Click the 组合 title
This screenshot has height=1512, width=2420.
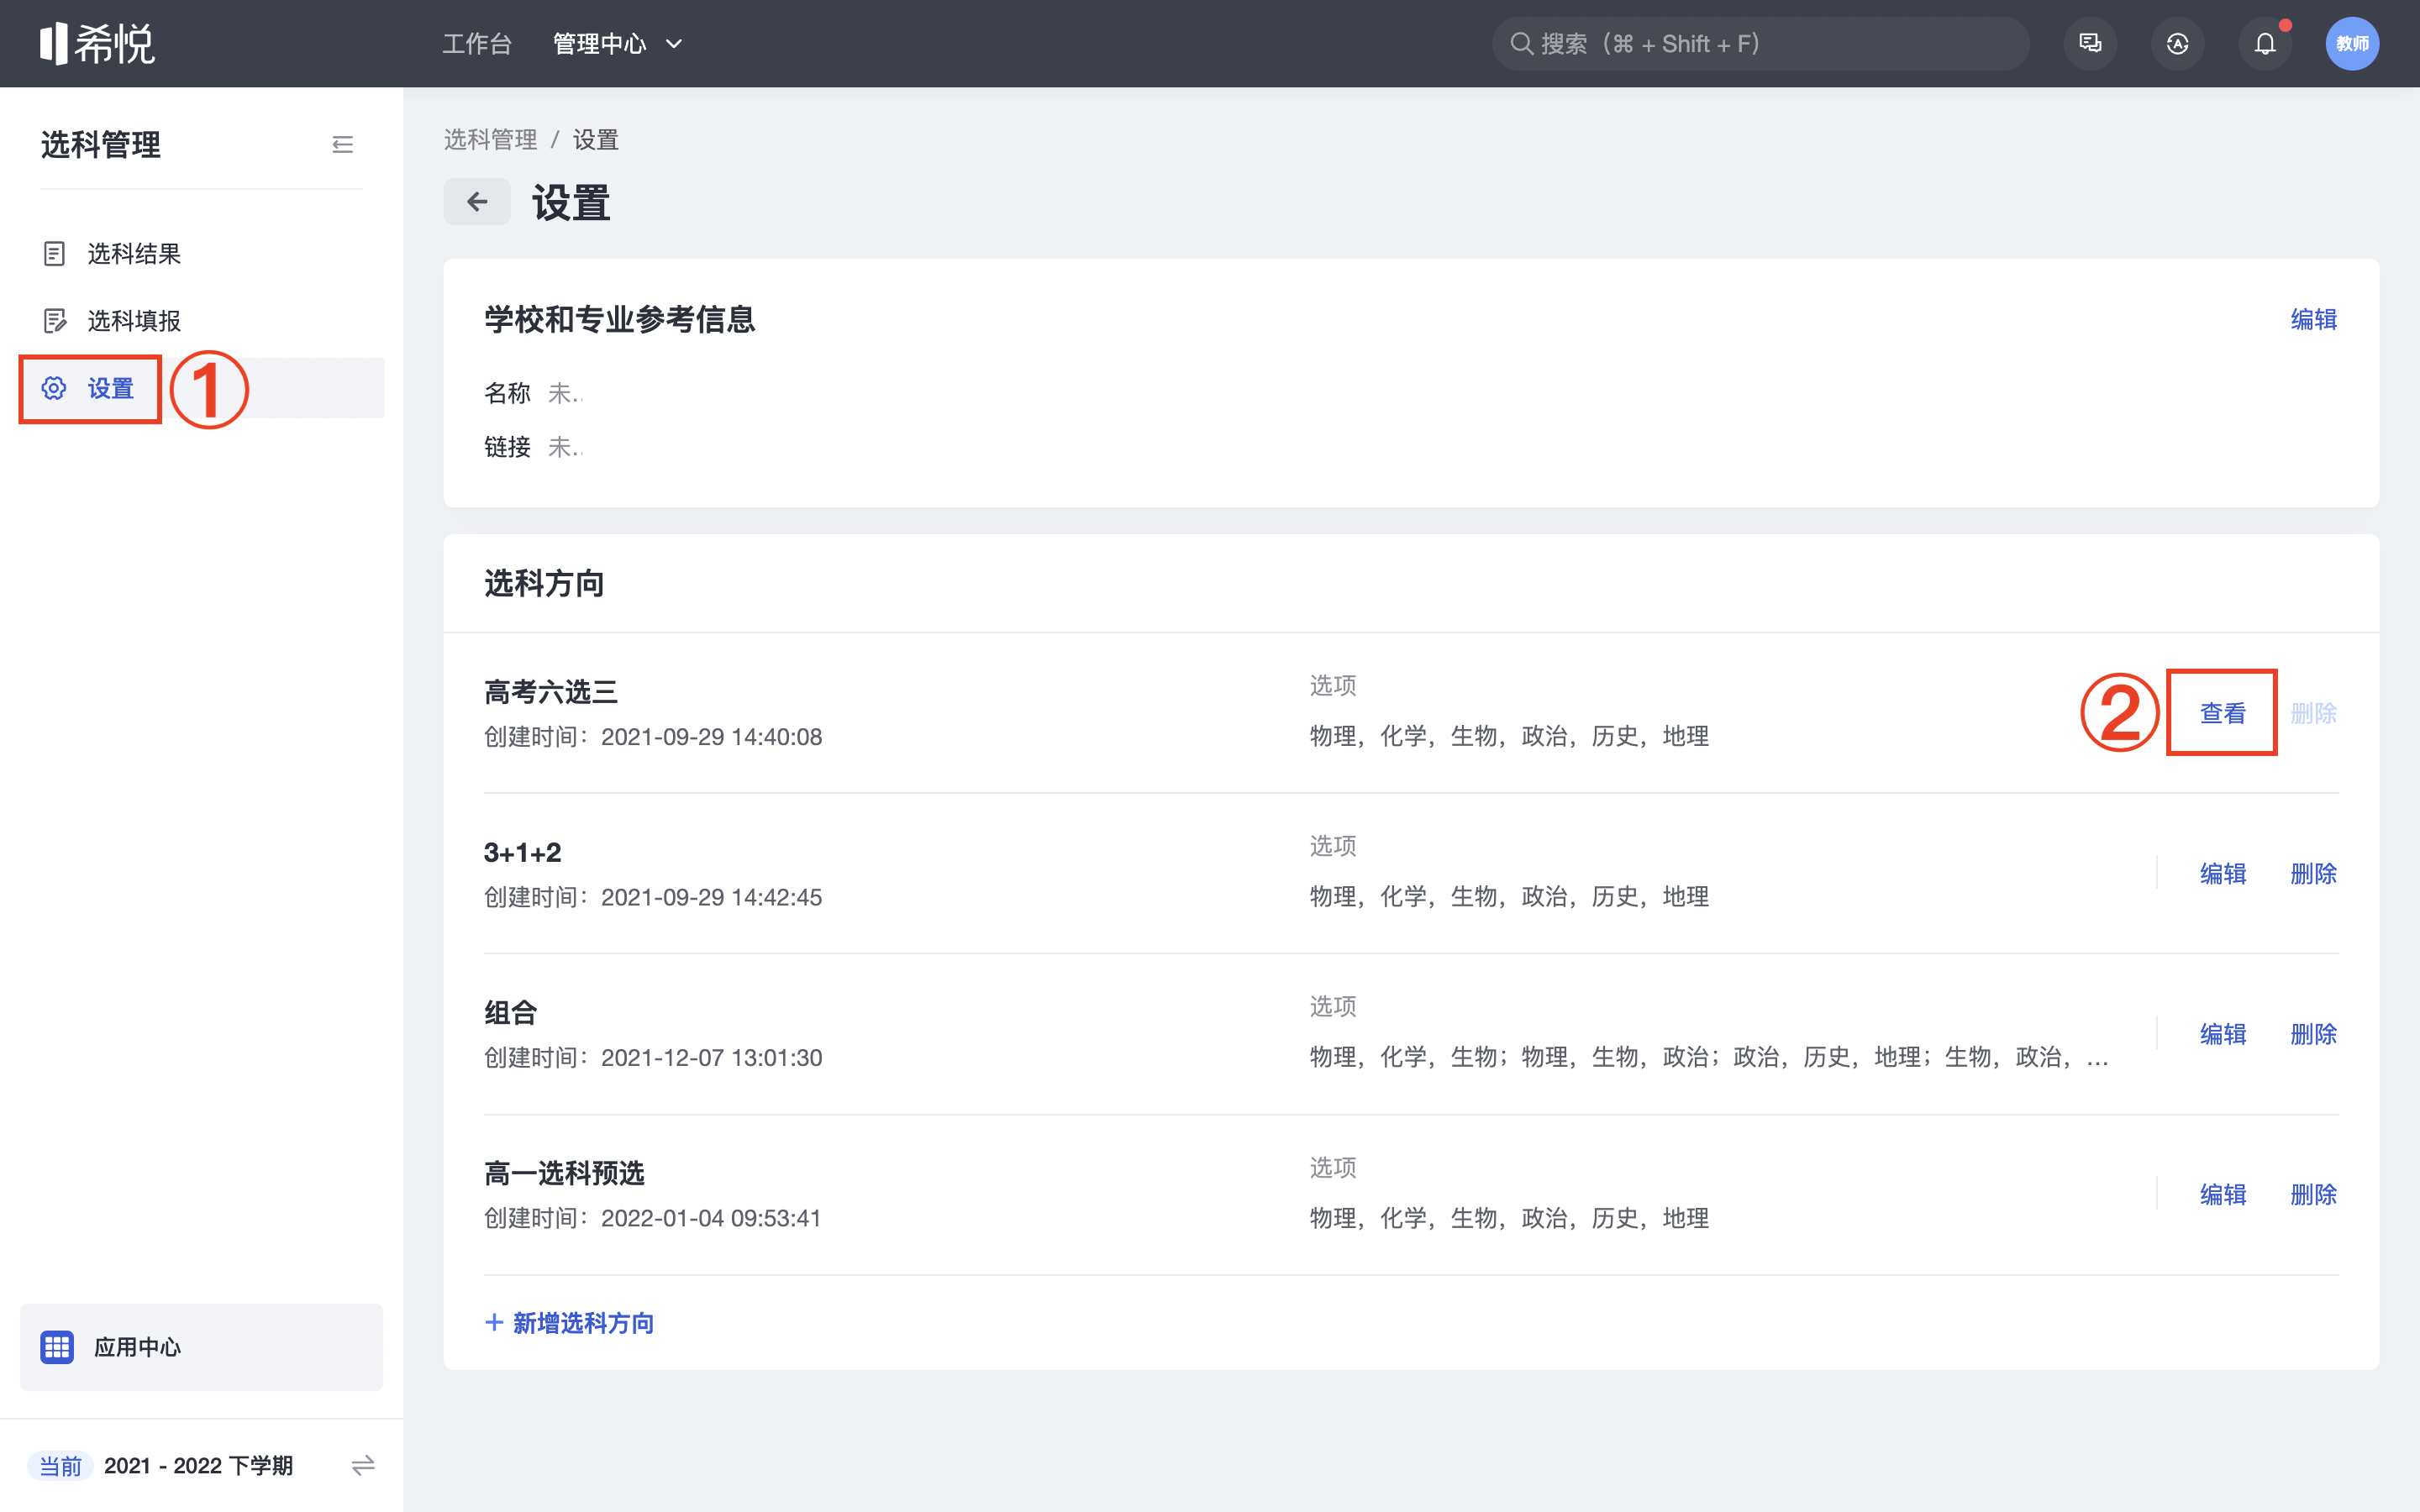click(x=511, y=1013)
